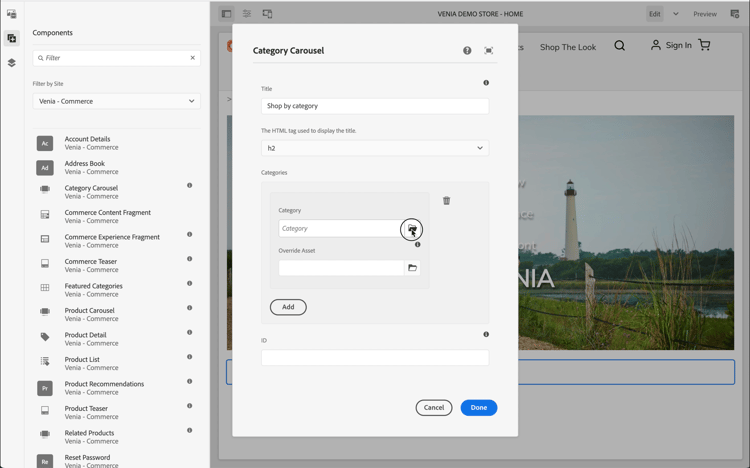Select the Components side panel icon
The width and height of the screenshot is (750, 468).
point(11,38)
